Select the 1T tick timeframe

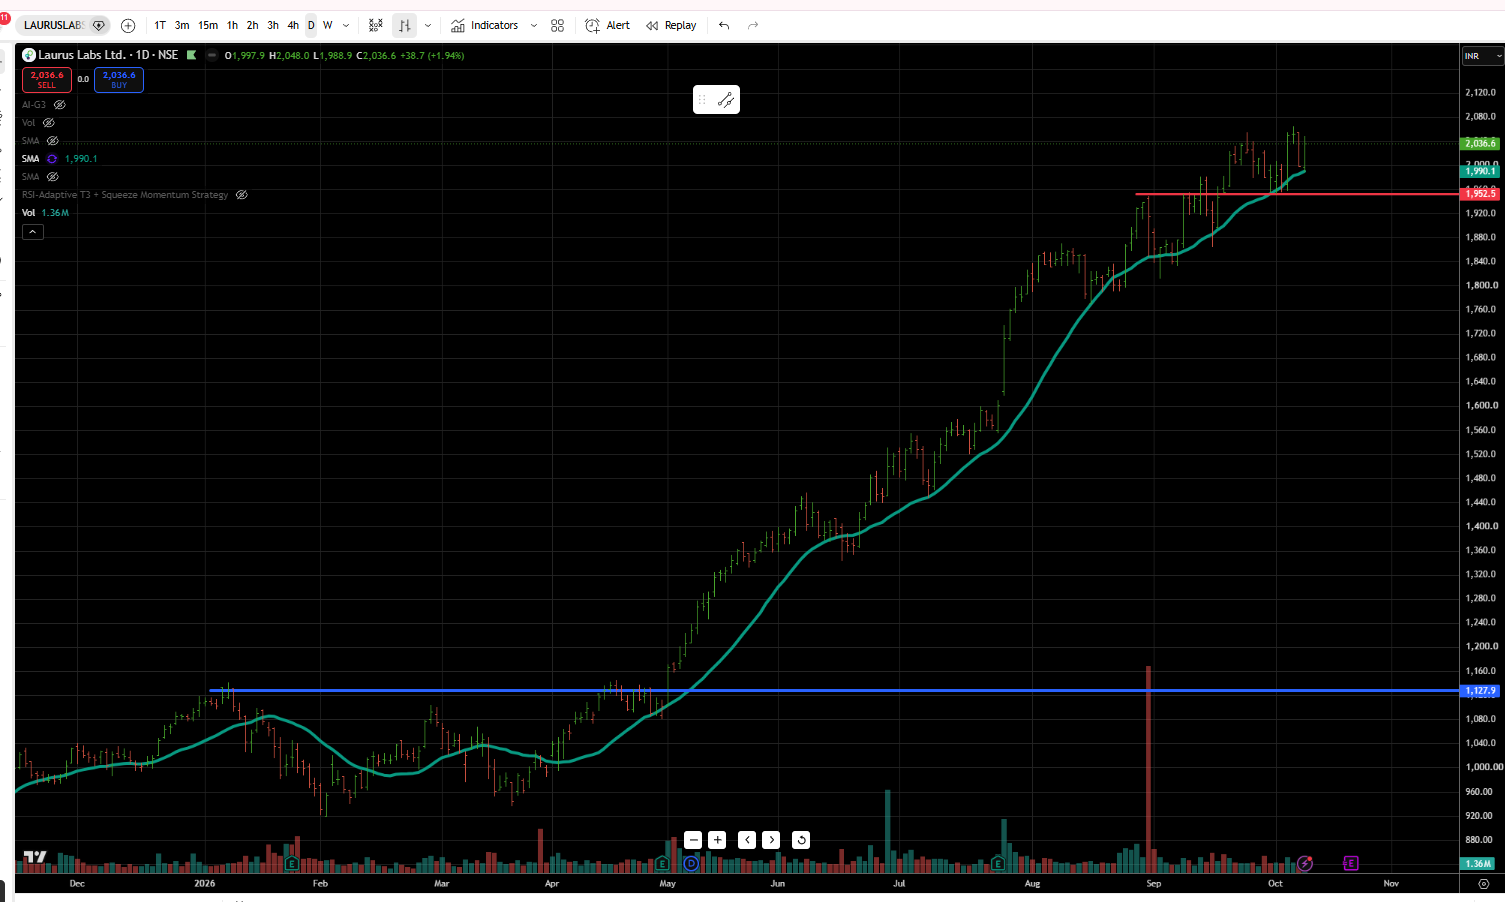pos(160,25)
